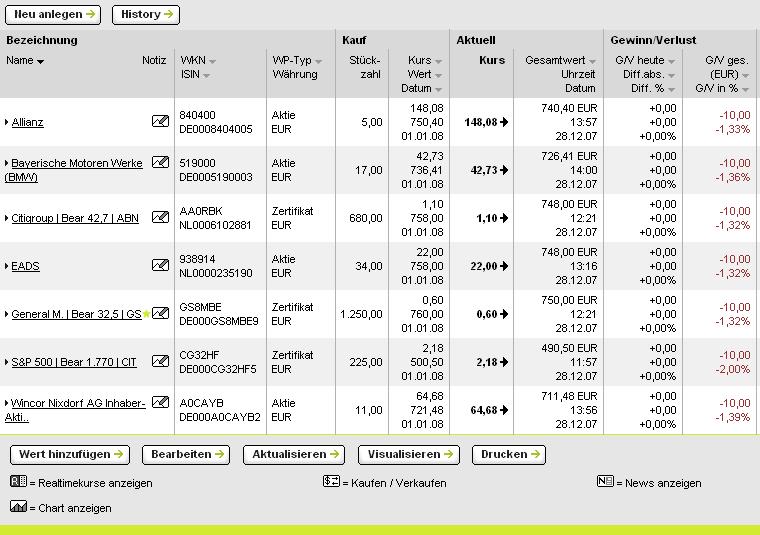Click the Neu anlegen button
This screenshot has width=760, height=535.
coord(53,15)
